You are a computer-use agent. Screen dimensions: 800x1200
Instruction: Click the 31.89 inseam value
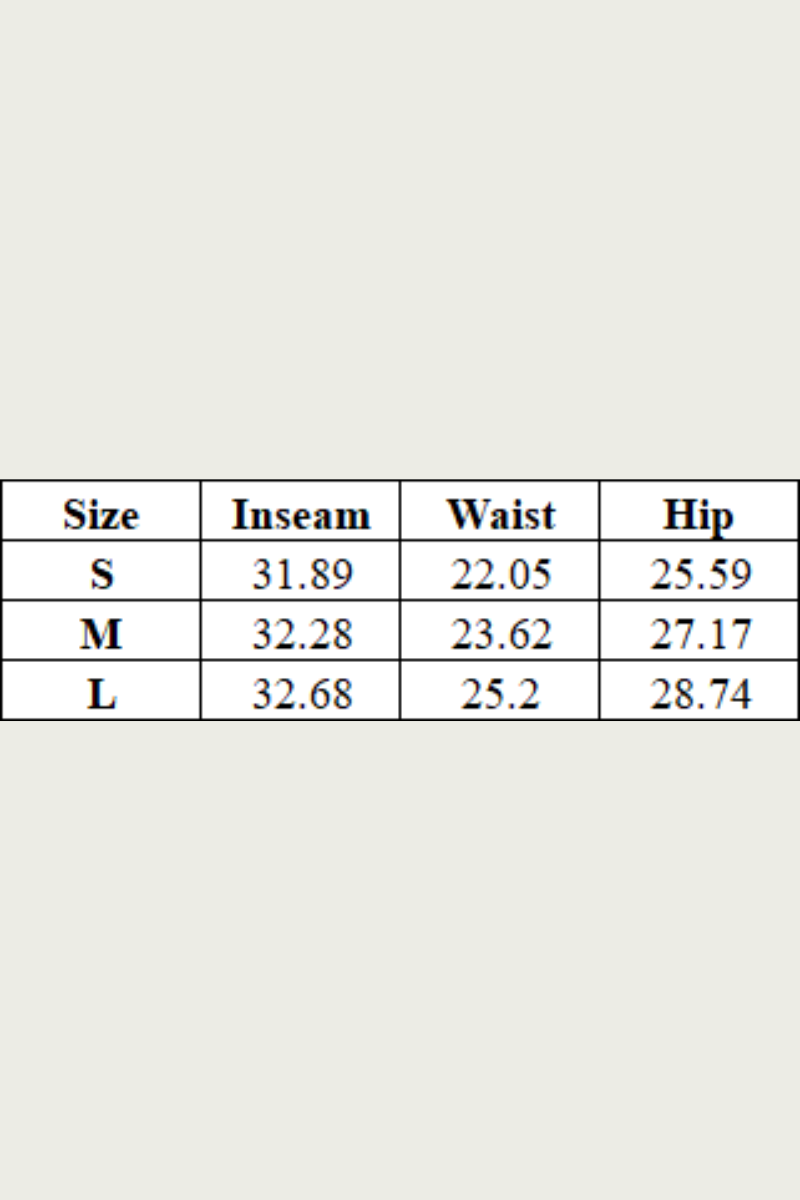(x=301, y=574)
